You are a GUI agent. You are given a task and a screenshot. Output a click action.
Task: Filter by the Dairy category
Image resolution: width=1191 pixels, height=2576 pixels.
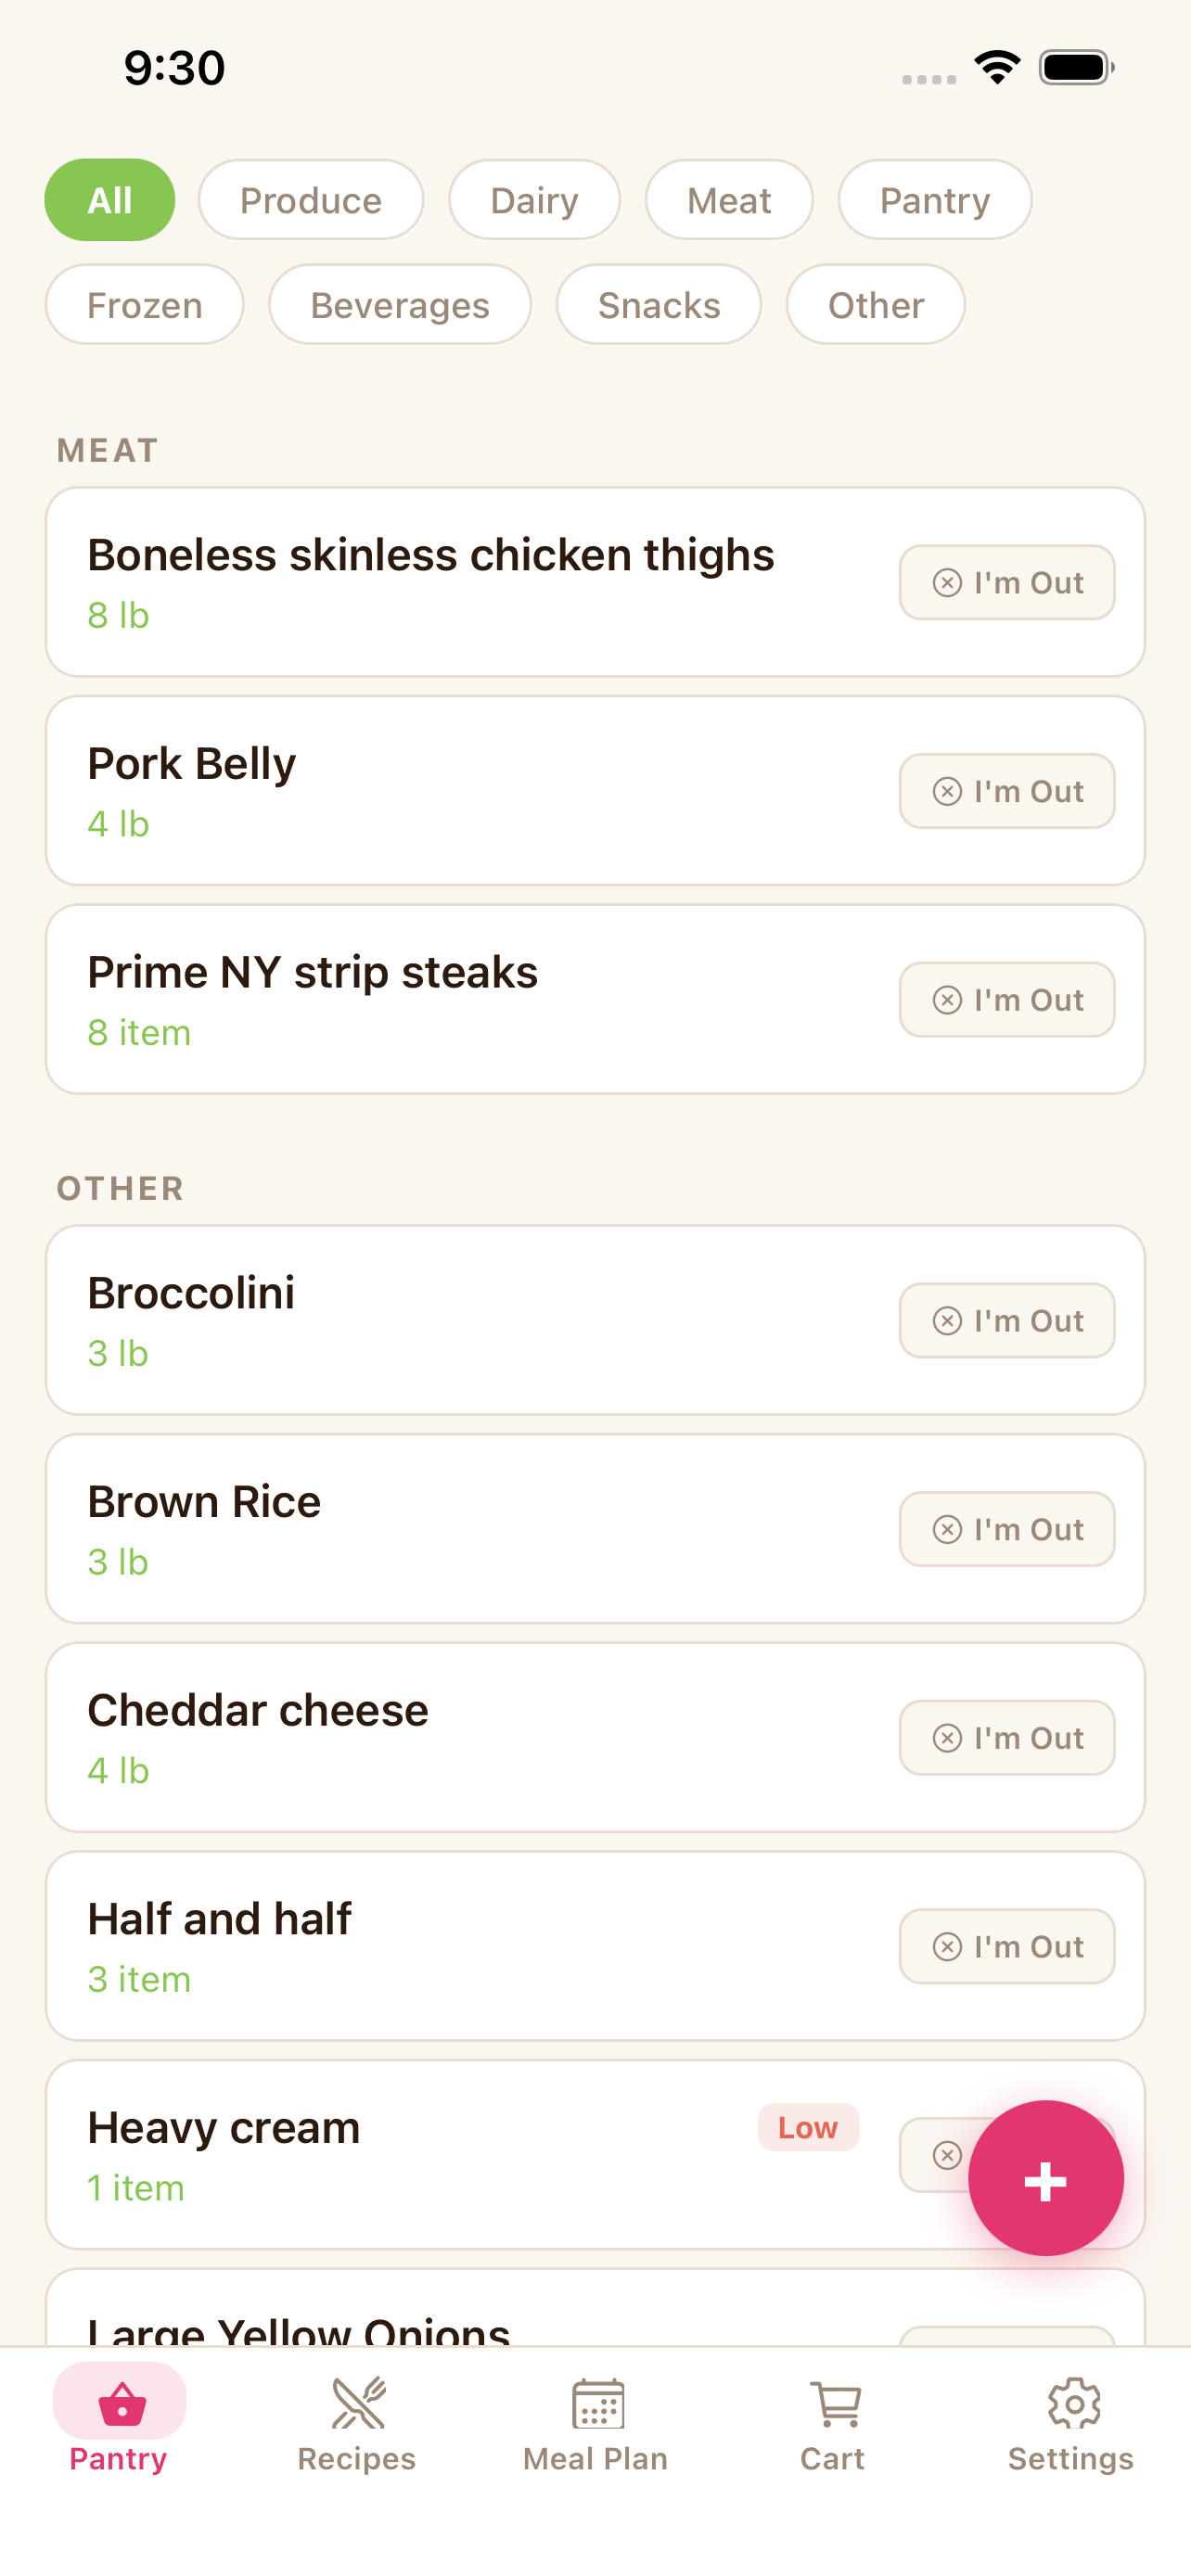point(534,200)
